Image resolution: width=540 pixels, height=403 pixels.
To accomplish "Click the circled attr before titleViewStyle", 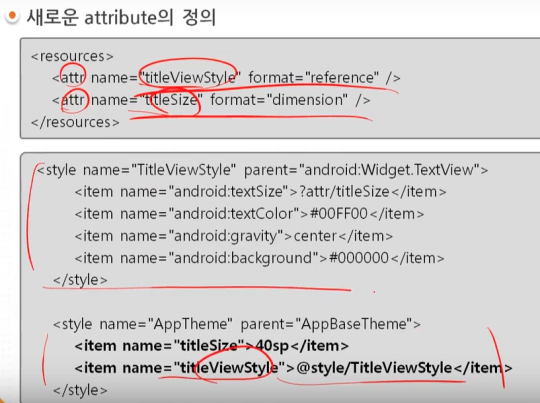I will coord(72,78).
